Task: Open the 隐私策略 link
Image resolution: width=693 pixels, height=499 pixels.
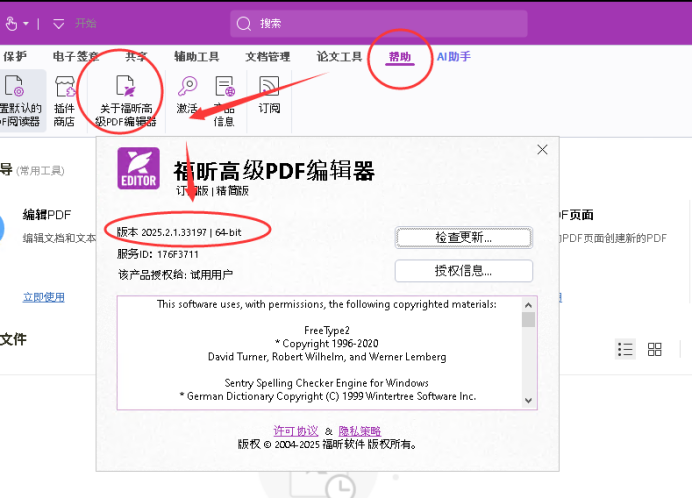Action: point(361,430)
